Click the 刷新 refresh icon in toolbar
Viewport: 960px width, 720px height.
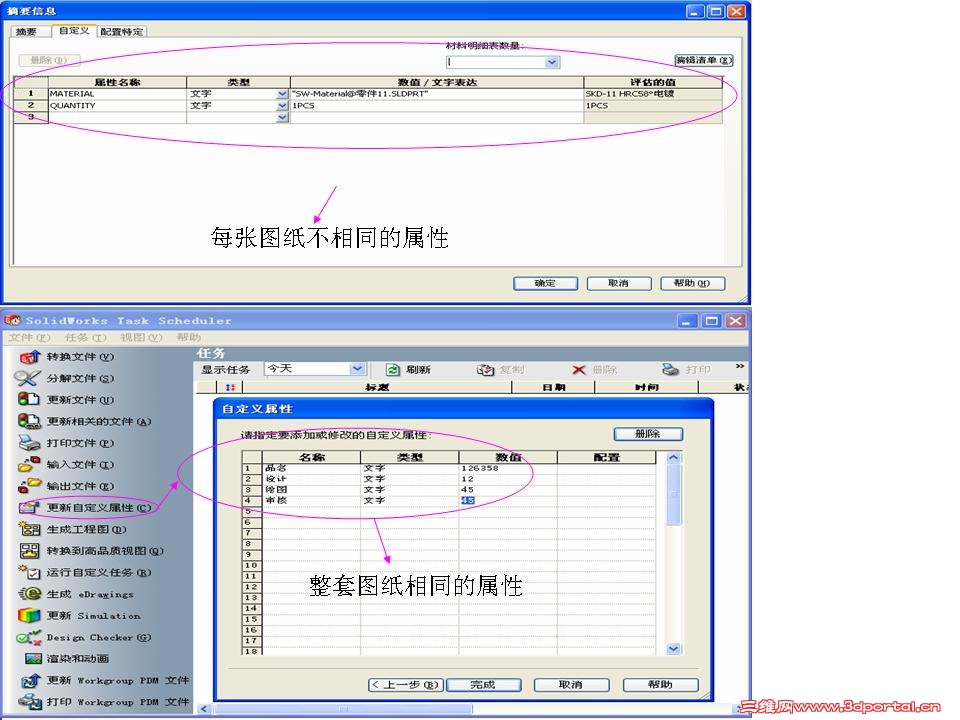click(x=392, y=370)
